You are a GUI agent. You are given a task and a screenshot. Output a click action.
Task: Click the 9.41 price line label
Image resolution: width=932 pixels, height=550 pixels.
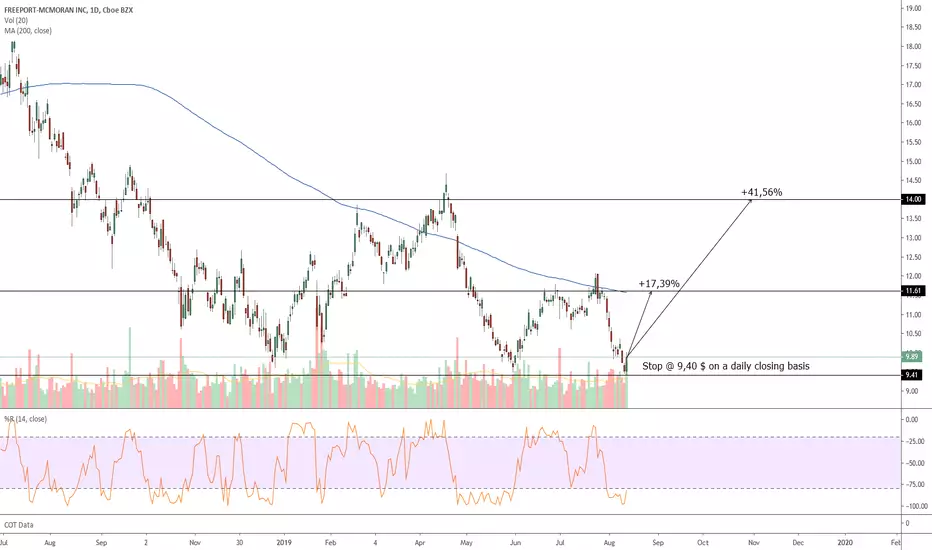pos(912,375)
